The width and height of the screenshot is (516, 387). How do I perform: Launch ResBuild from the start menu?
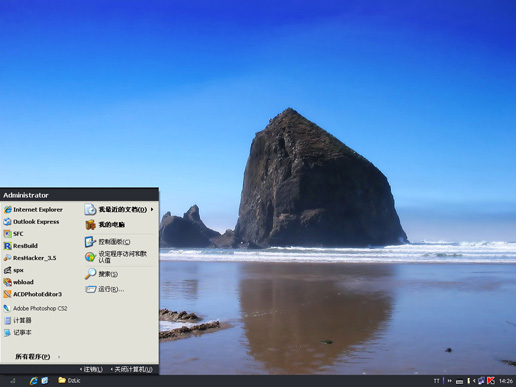[x=21, y=246]
